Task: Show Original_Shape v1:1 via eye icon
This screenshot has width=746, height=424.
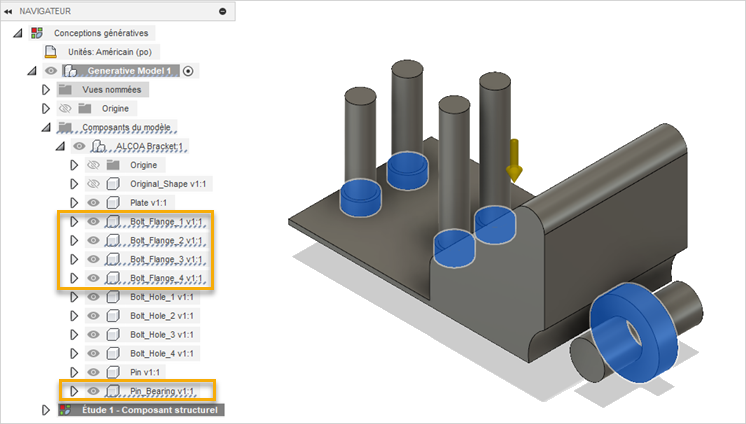Action: (x=94, y=184)
